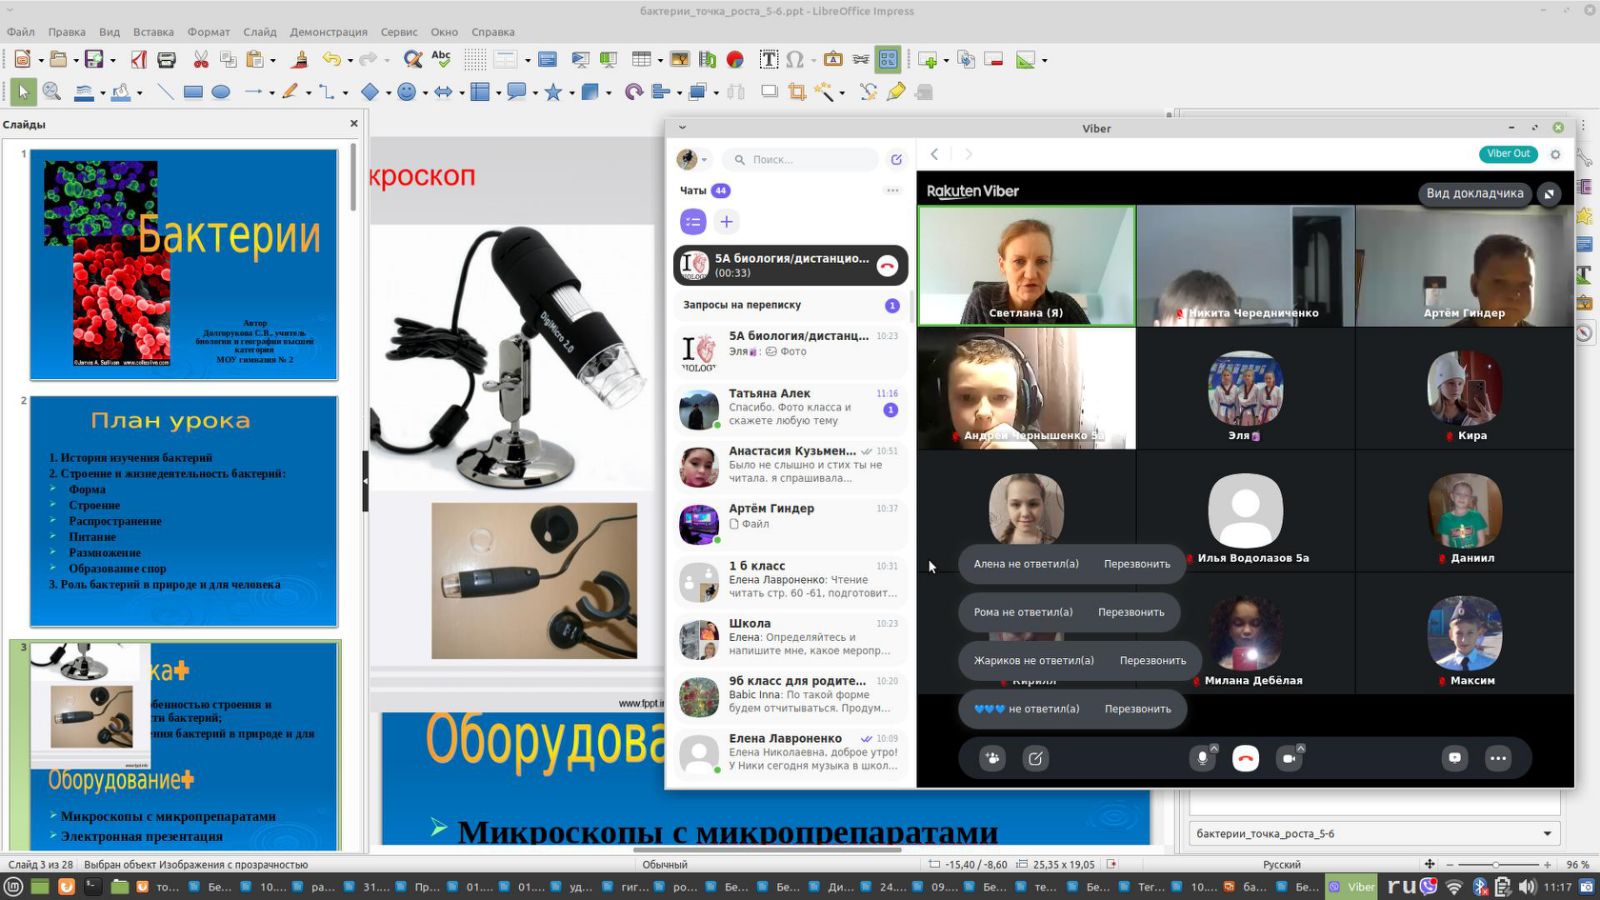Open the Слайд menu
Viewport: 1600px width, 900px height.
coord(259,32)
